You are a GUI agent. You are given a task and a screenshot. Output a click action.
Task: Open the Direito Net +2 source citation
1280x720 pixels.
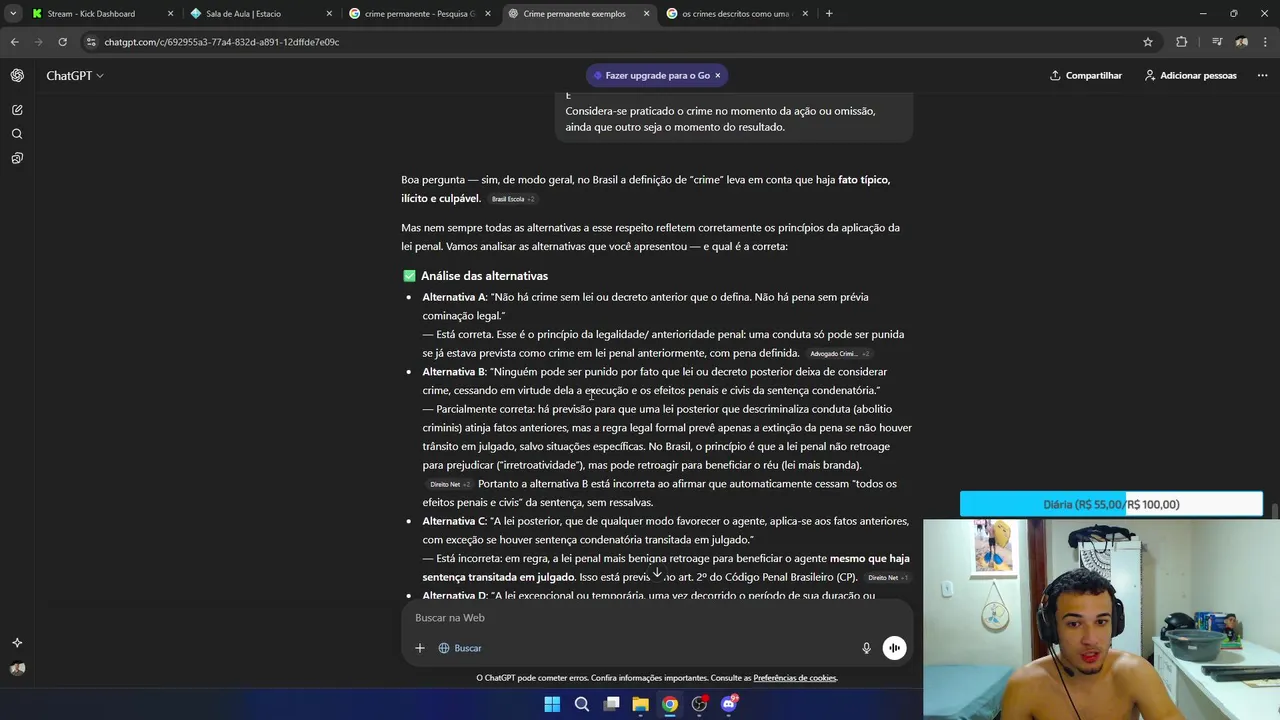(x=449, y=485)
